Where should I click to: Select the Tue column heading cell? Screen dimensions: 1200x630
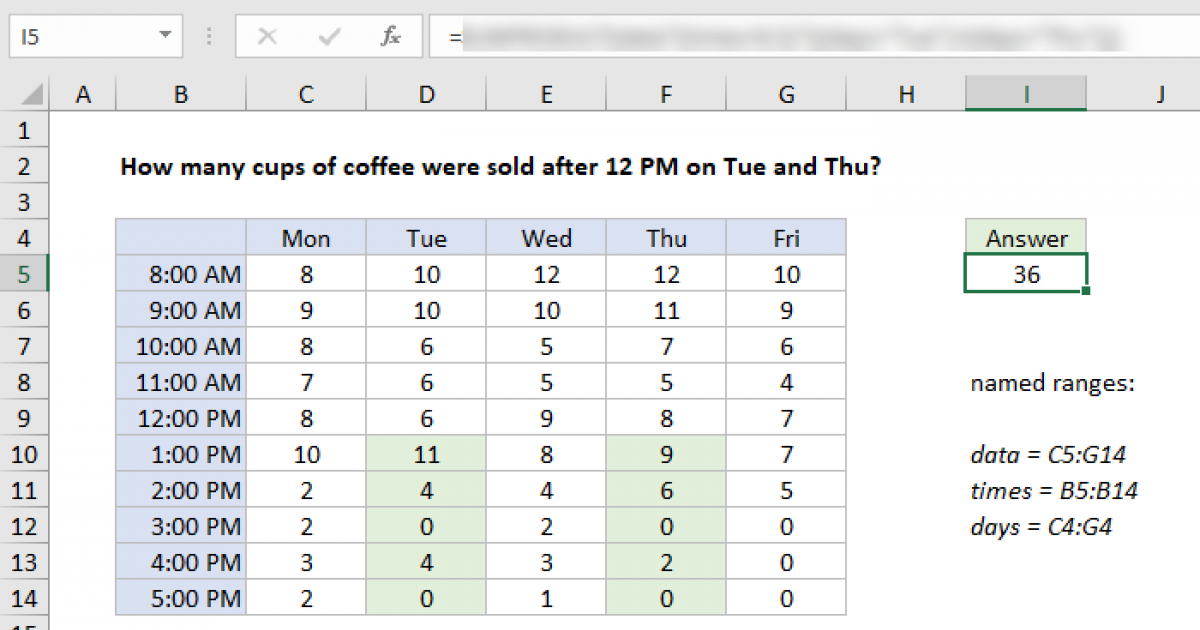tap(426, 238)
